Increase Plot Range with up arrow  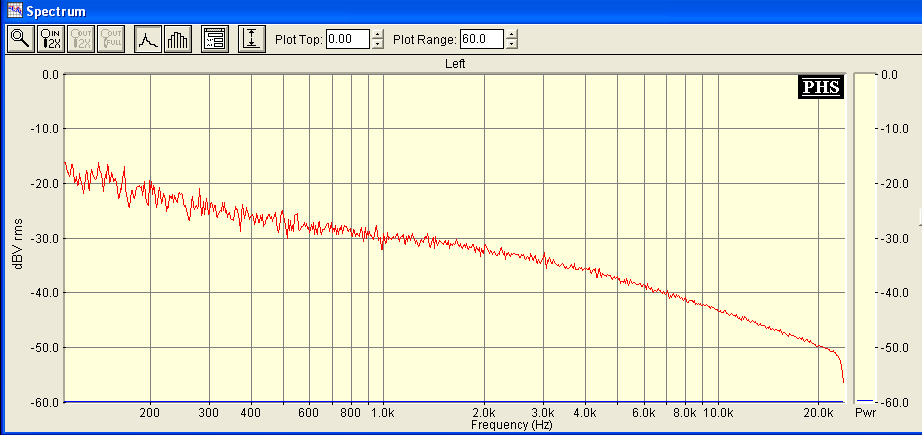click(512, 34)
